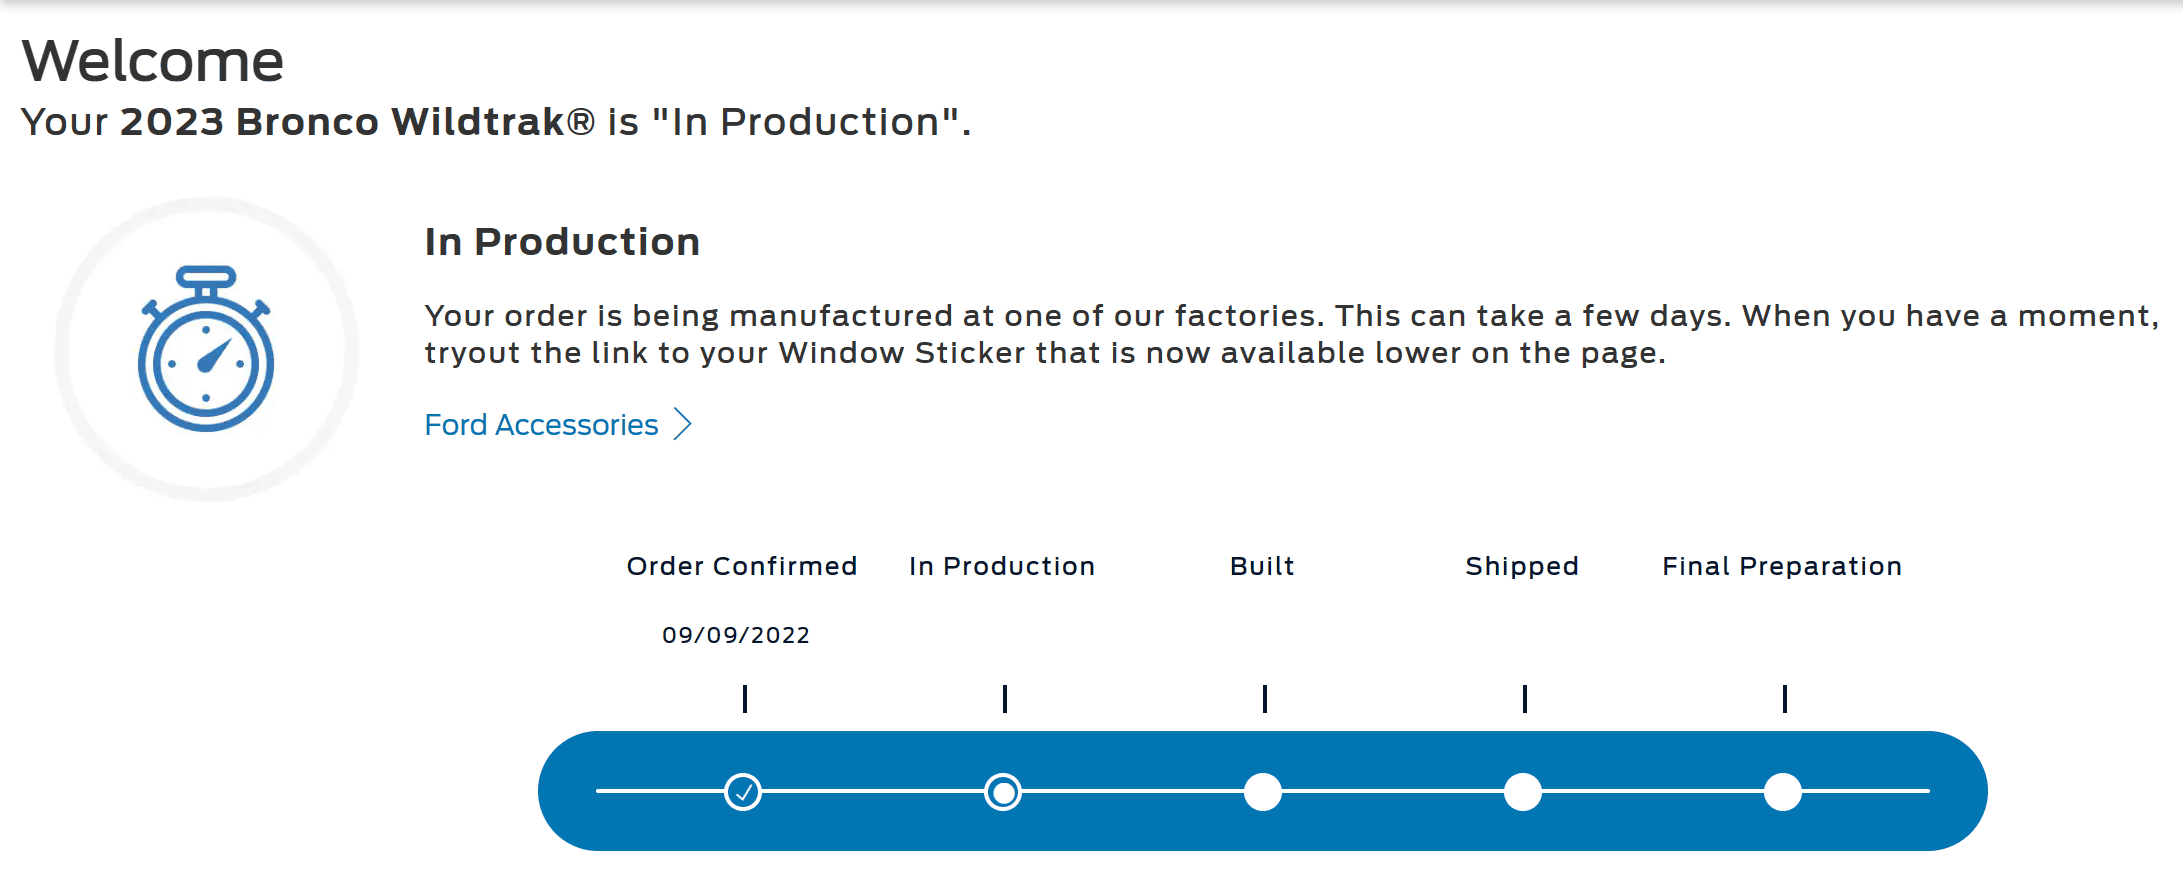Click the Final Preparation stage label
The width and height of the screenshot is (2183, 891).
coord(1782,567)
